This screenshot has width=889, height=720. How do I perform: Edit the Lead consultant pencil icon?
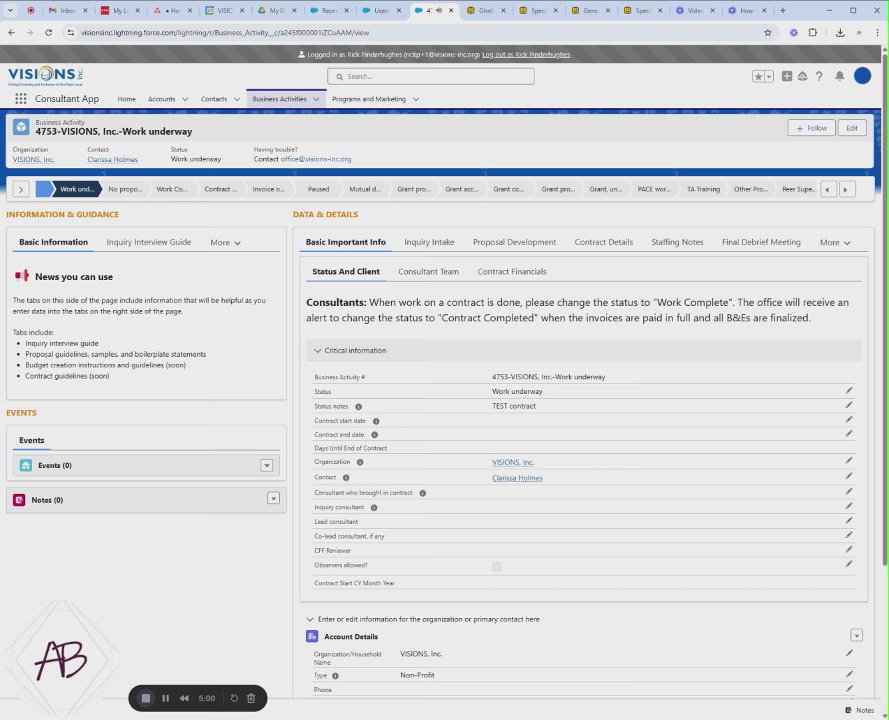pos(849,520)
